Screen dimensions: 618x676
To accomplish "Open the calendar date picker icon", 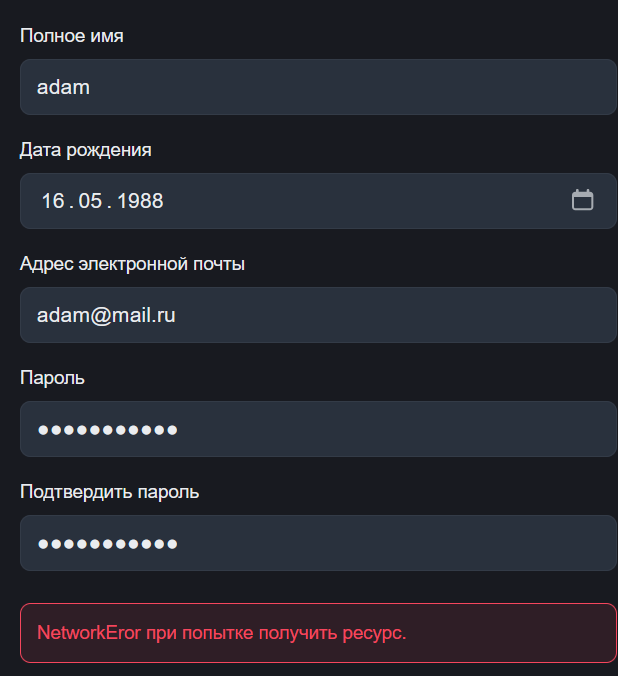I will pos(582,200).
